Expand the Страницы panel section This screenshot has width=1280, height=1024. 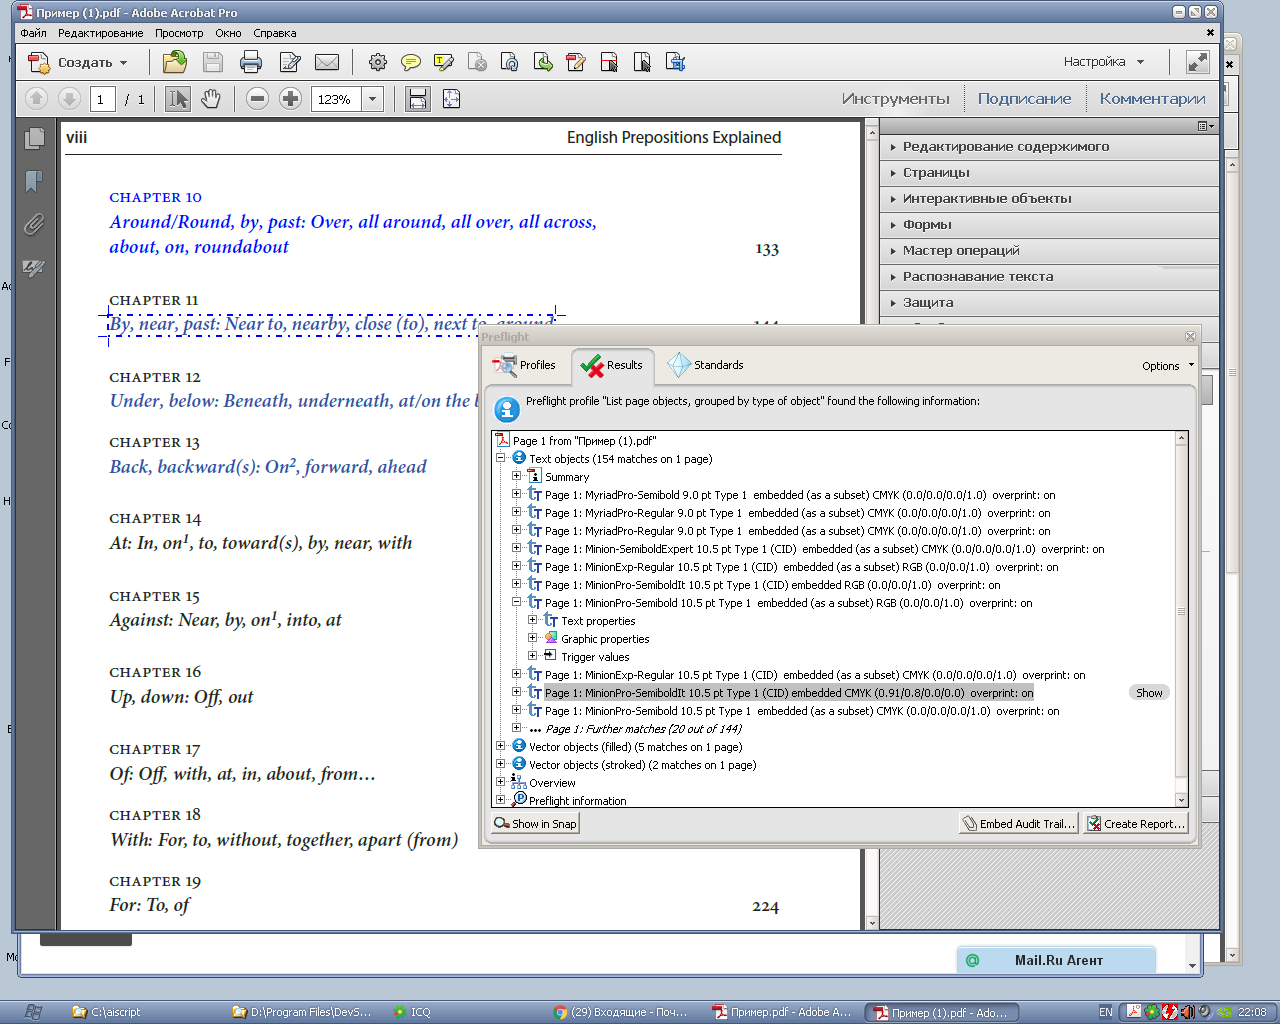1049,173
